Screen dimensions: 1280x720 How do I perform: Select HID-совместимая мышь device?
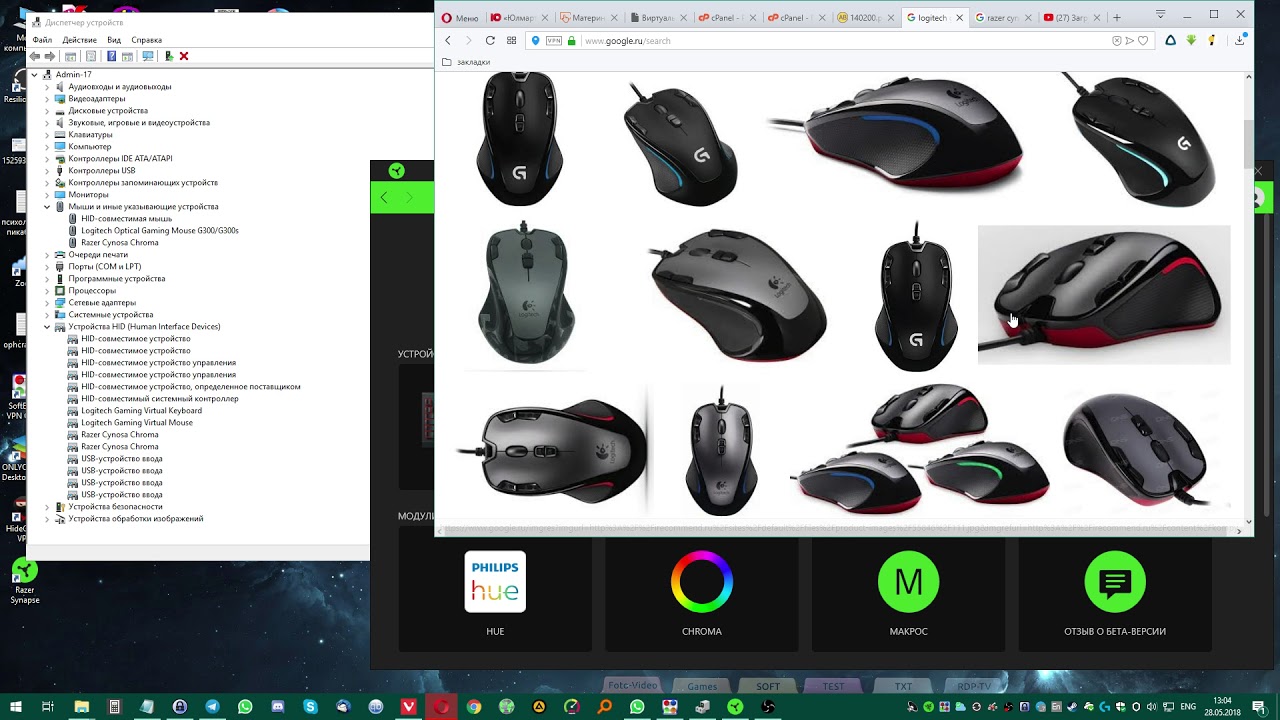tap(127, 219)
